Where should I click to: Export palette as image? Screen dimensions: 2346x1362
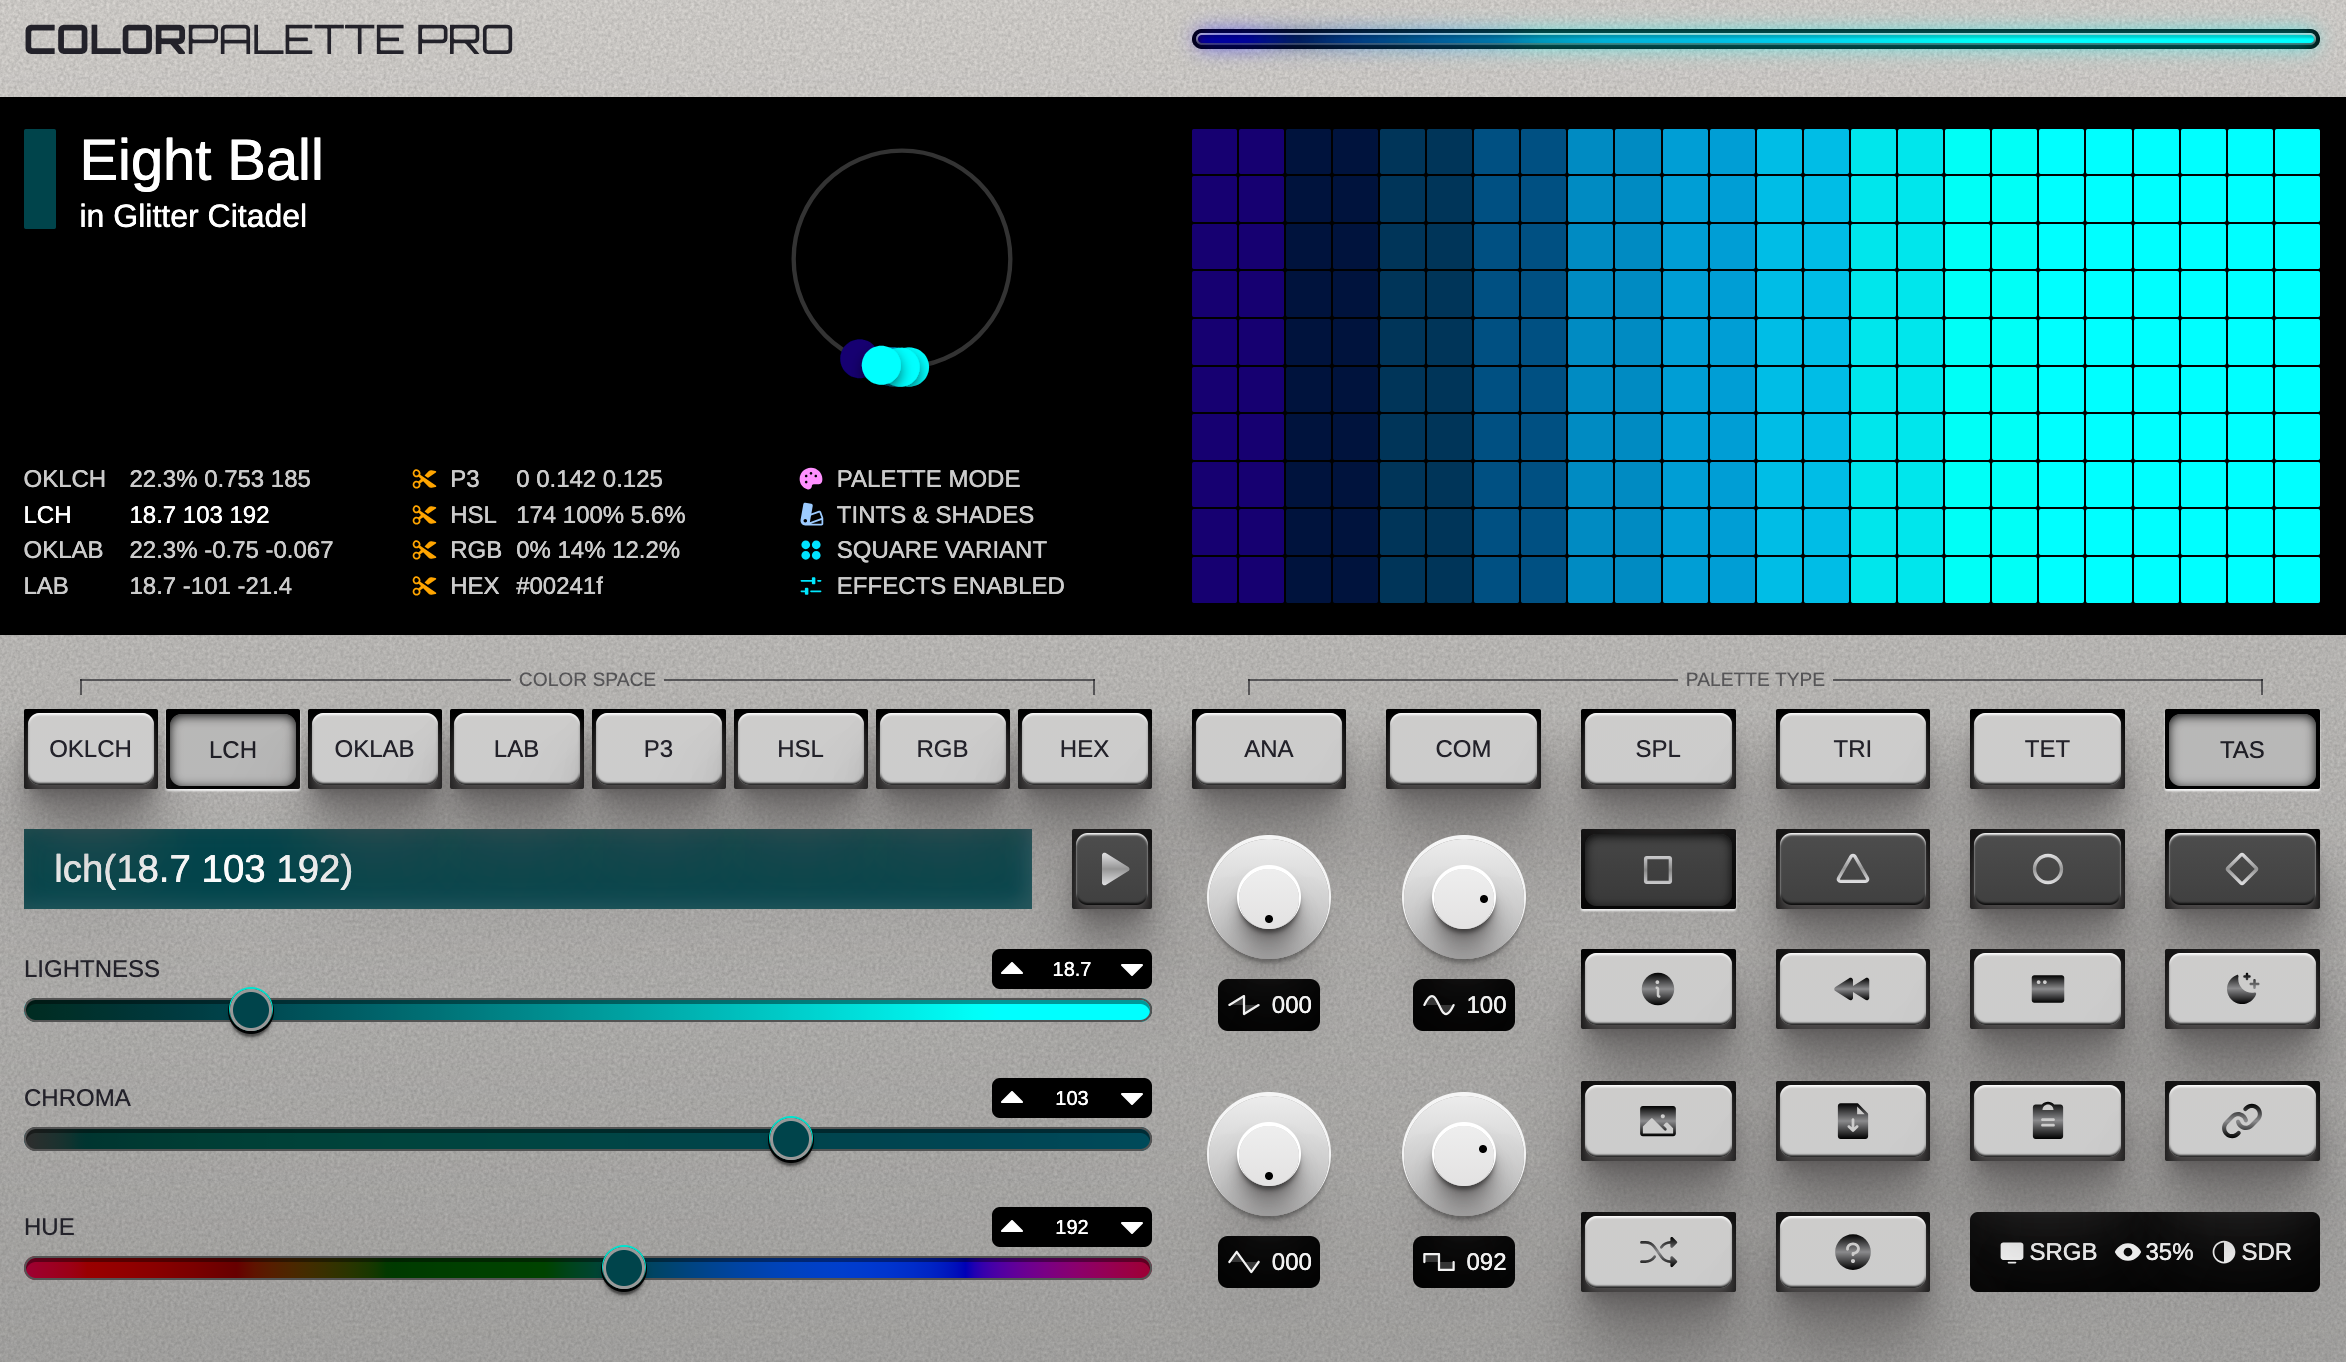coord(1657,1122)
